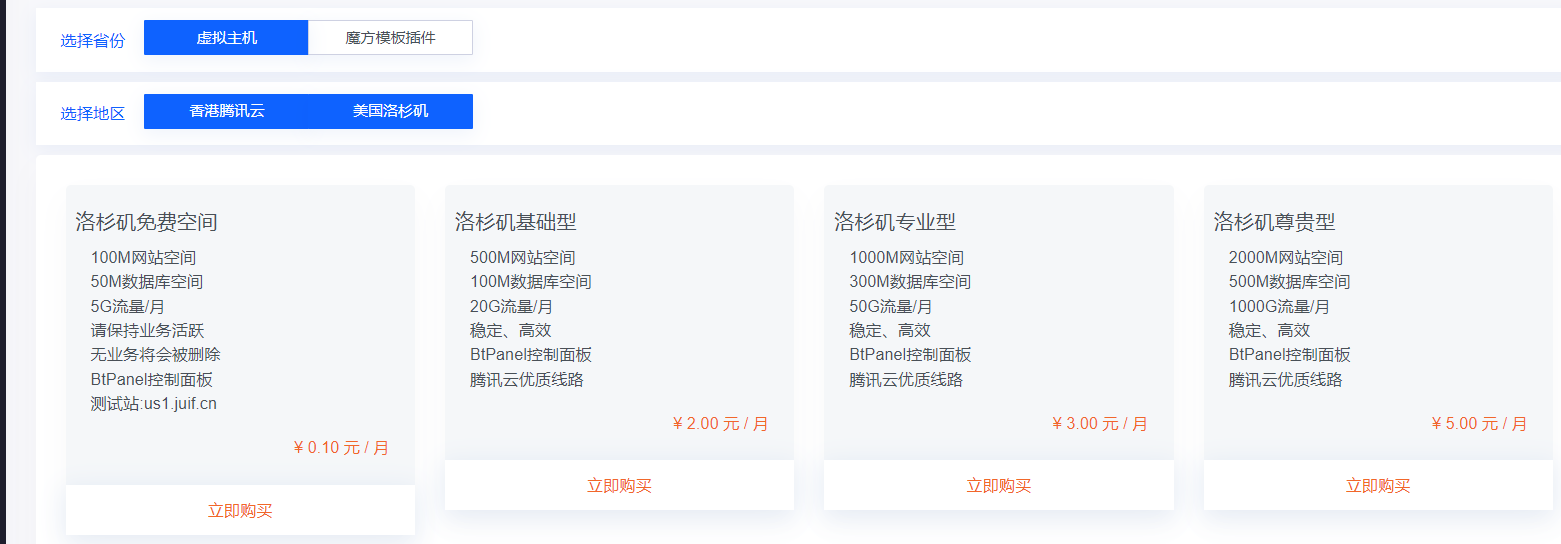
Task: Click 500M数据库空间 in 尊贵型 card
Action: pos(1290,282)
